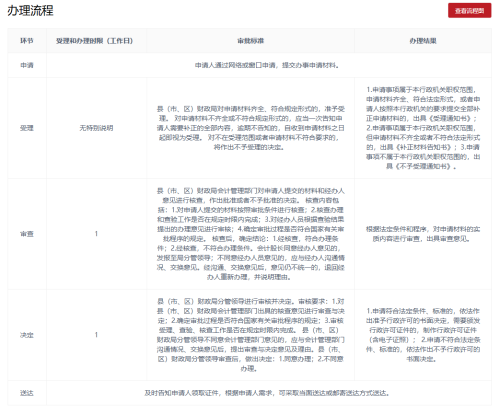Click the 审查 row's paragraph about 会计管理部门
This screenshot has height=413, width=500.
250,234
